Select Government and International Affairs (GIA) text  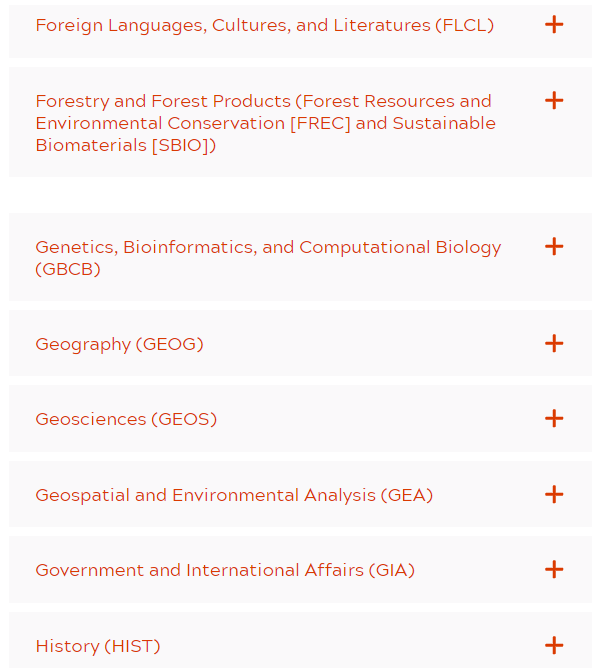coord(225,570)
